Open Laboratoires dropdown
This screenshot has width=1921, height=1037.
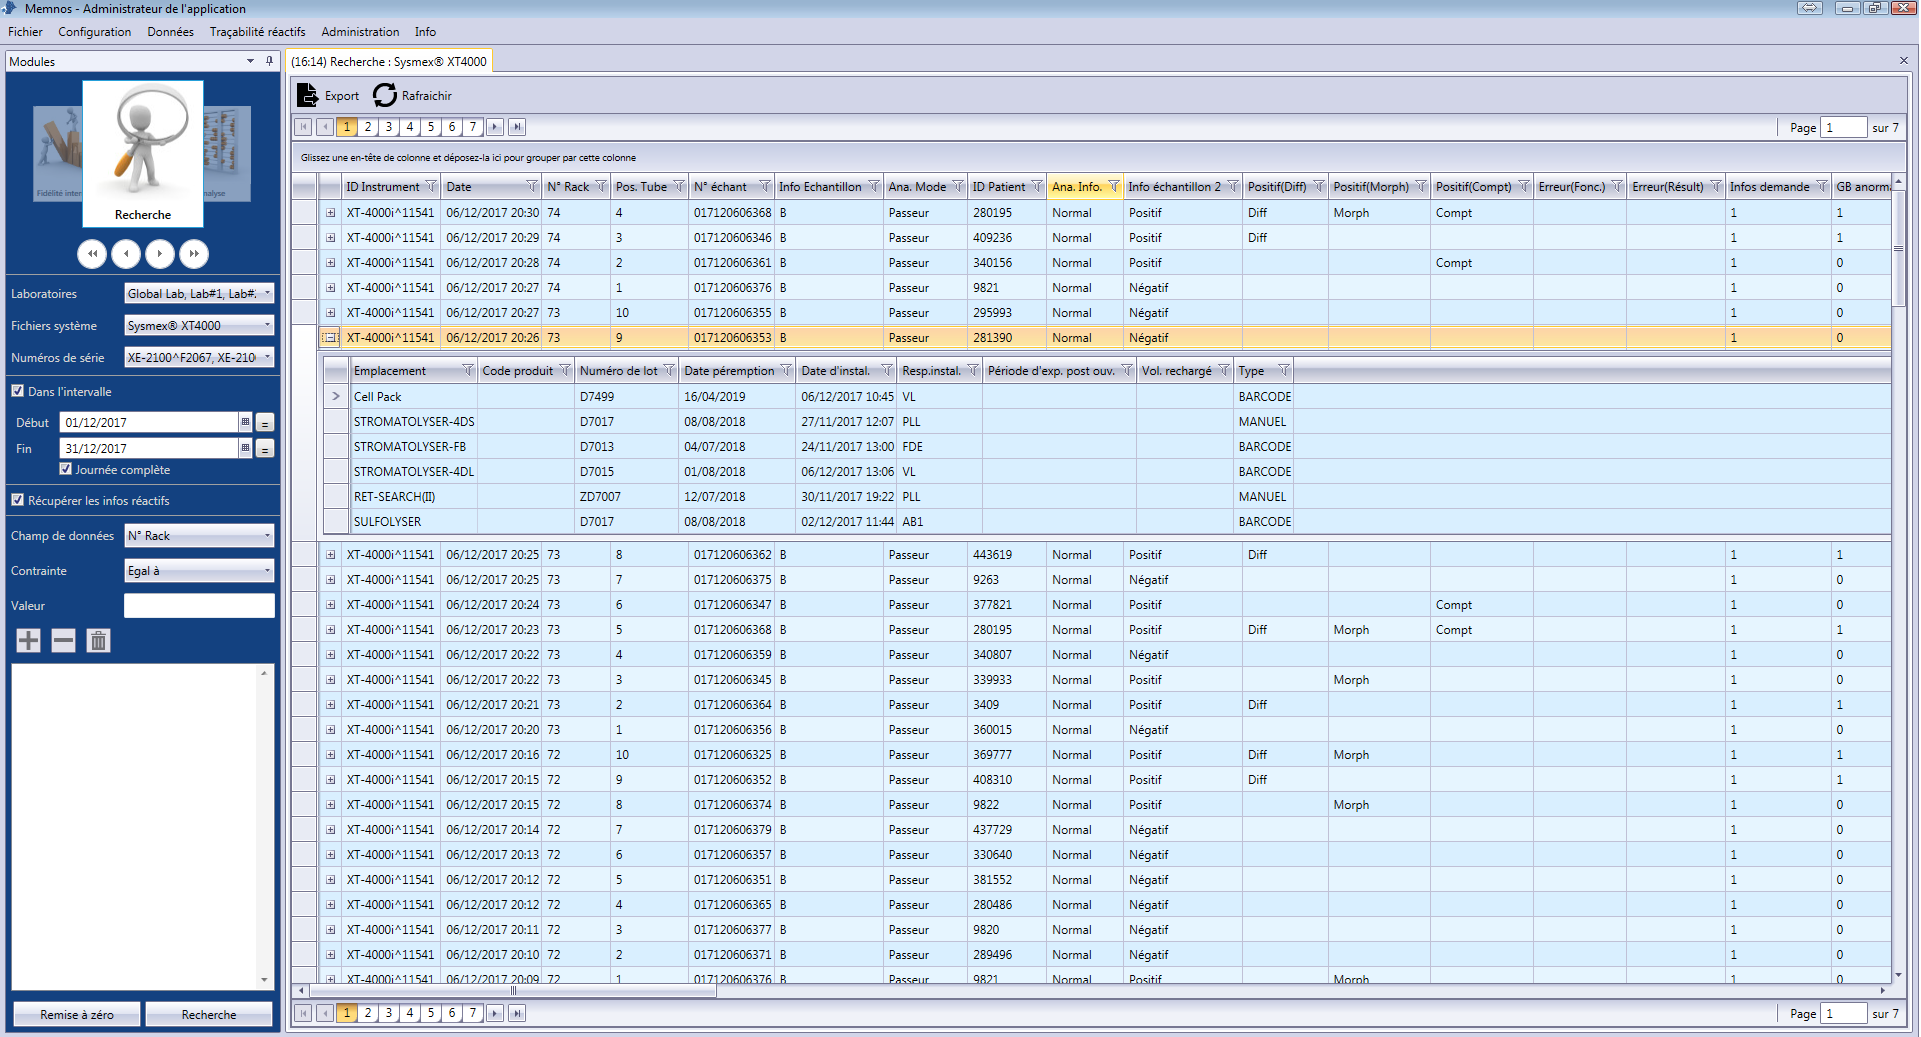tap(199, 294)
